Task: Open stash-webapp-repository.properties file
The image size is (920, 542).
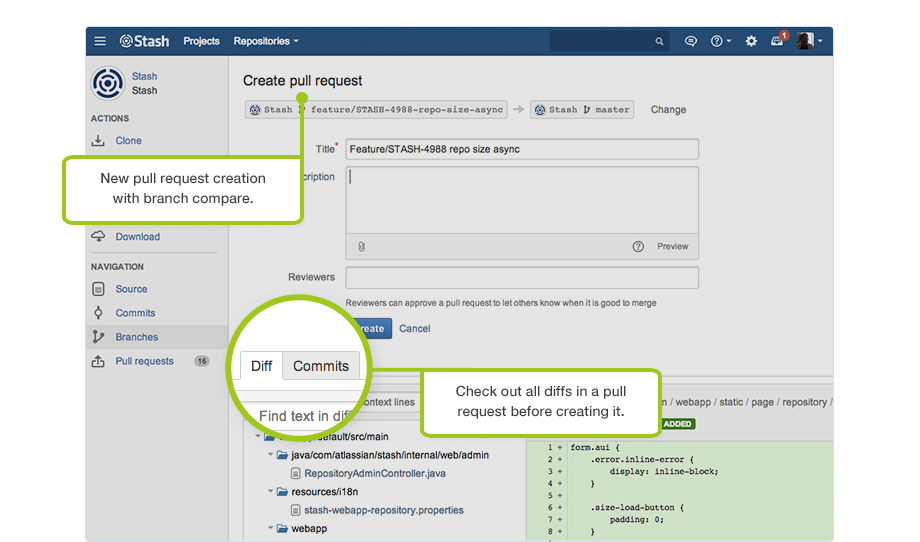Action: click(384, 510)
